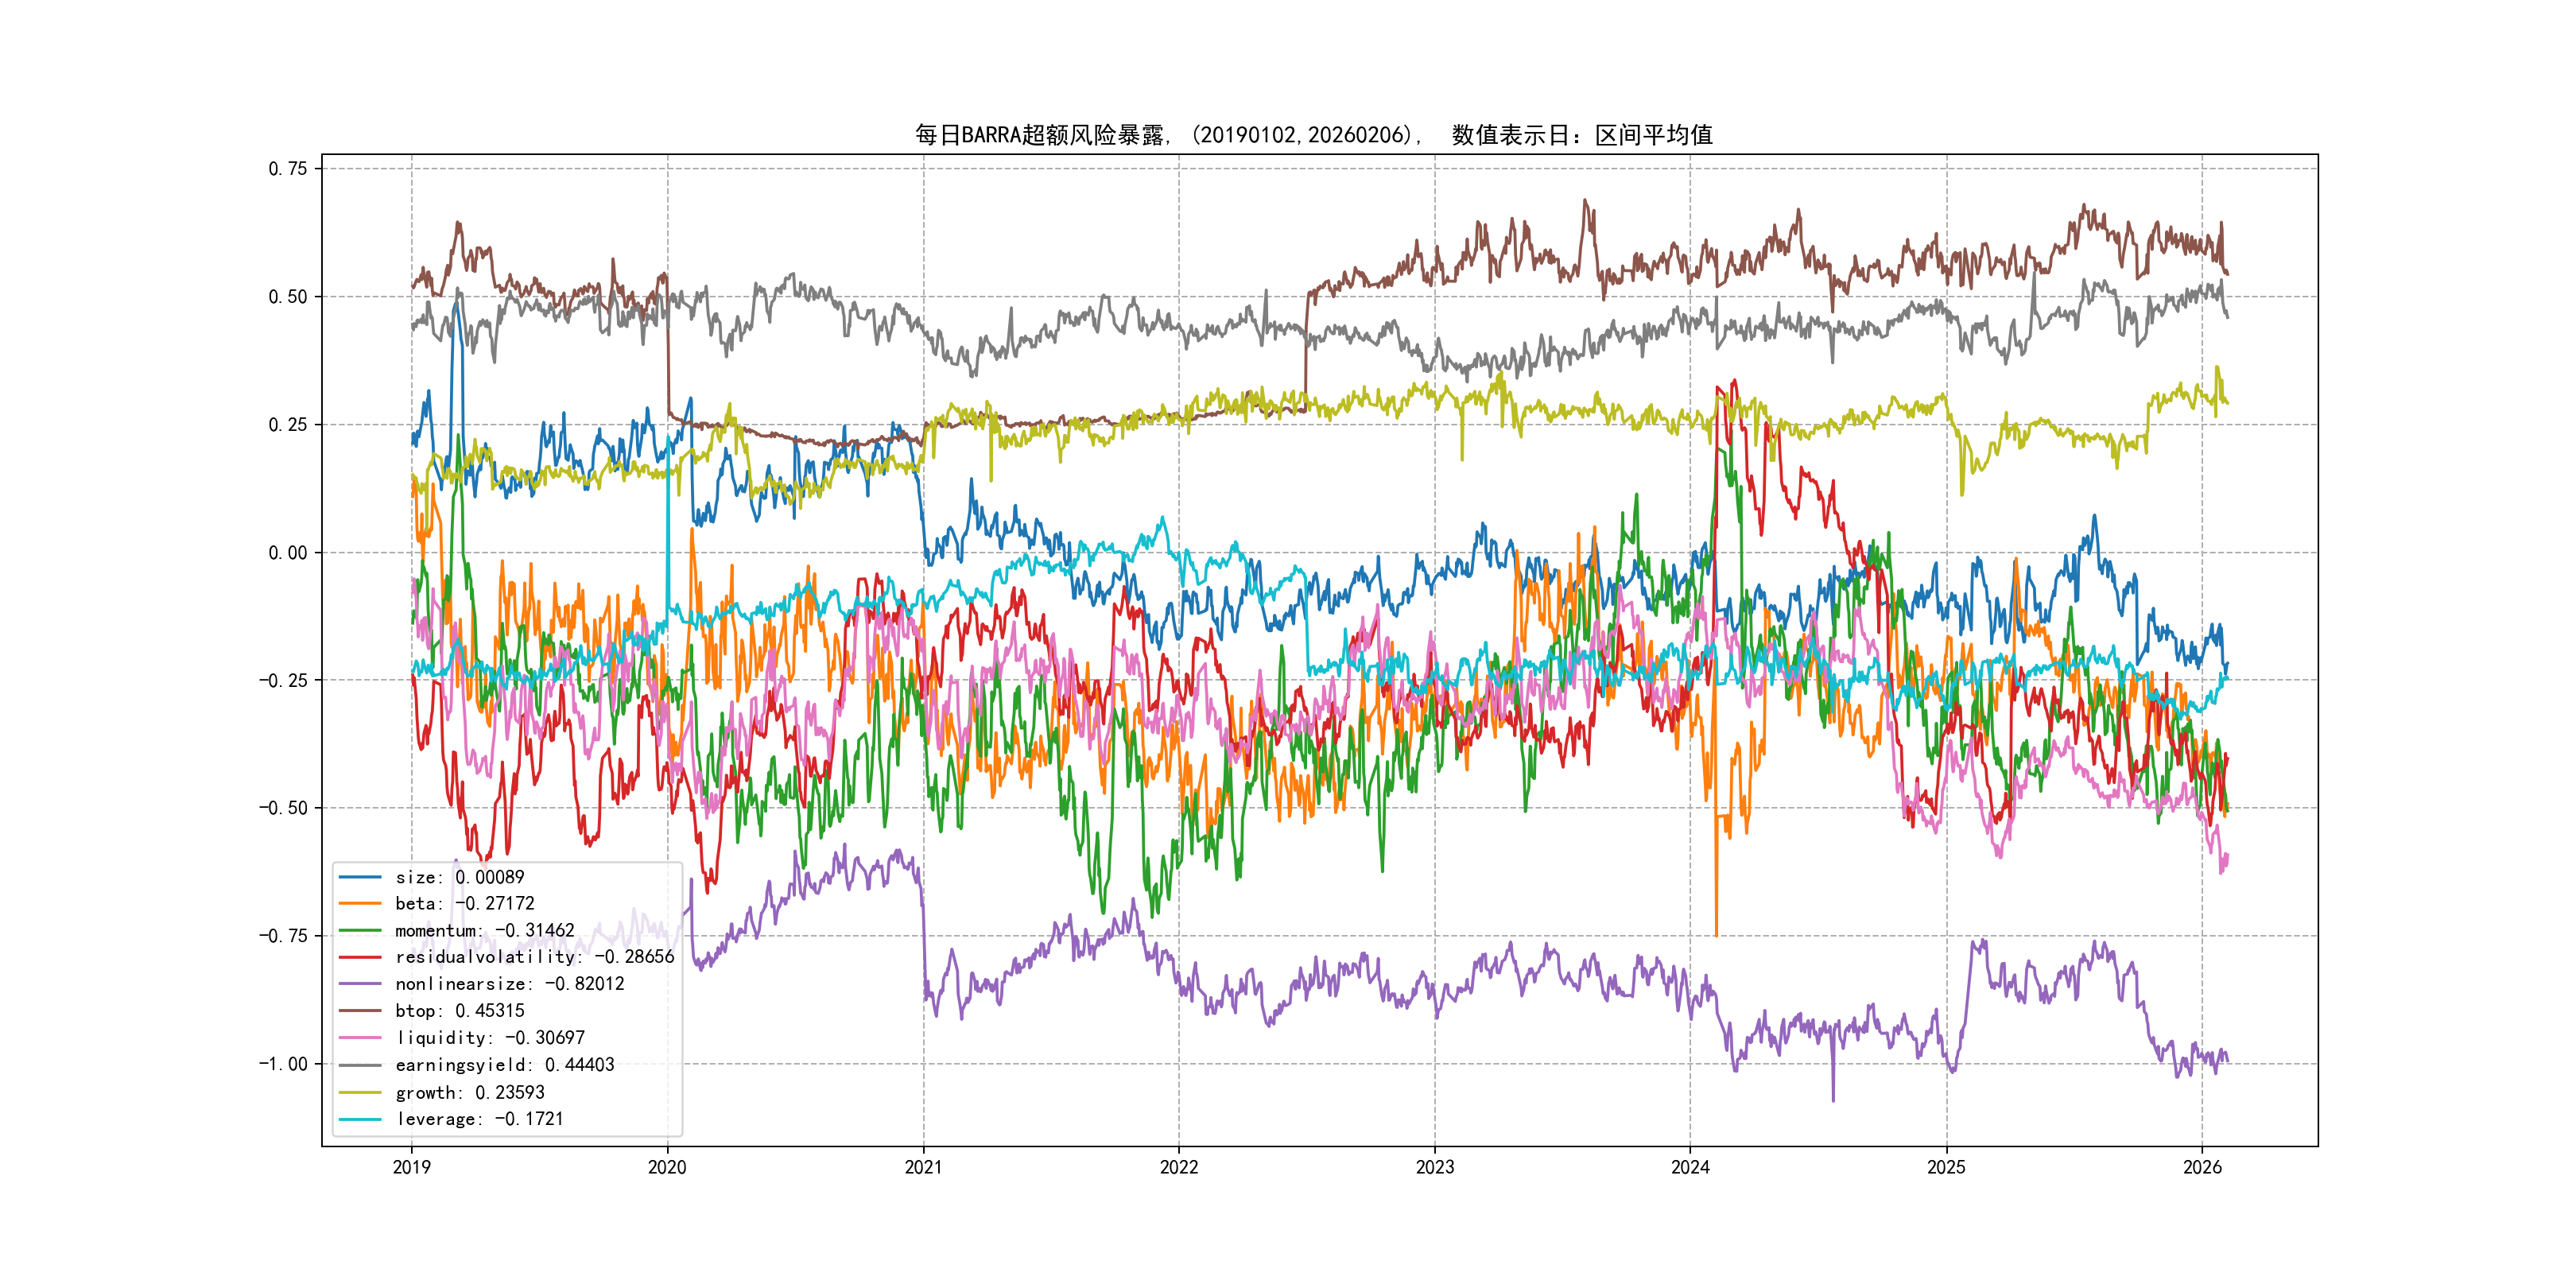The image size is (2576, 1288).
Task: Click the -0.50 y-axis tick label
Action: pyautogui.click(x=283, y=808)
